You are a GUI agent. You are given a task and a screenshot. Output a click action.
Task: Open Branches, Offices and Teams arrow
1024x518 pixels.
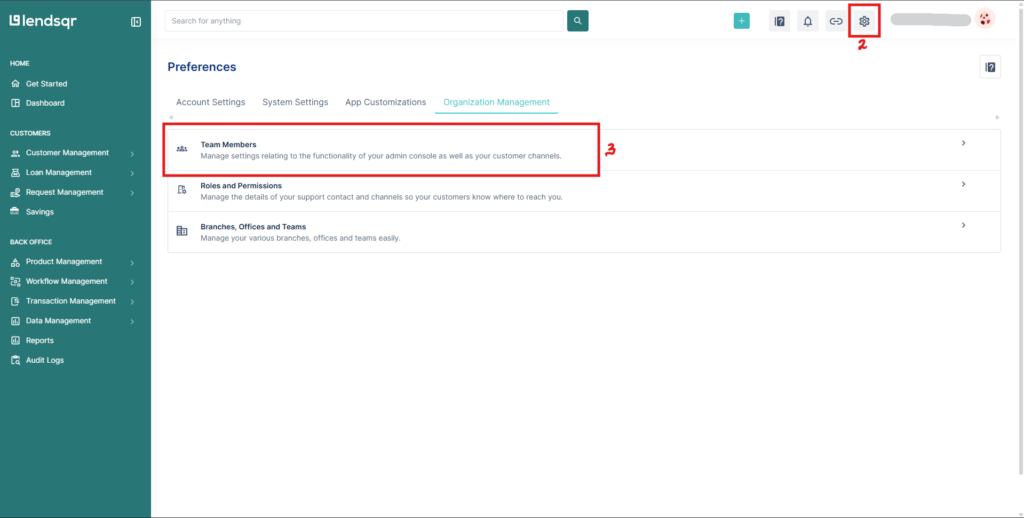pyautogui.click(x=963, y=225)
